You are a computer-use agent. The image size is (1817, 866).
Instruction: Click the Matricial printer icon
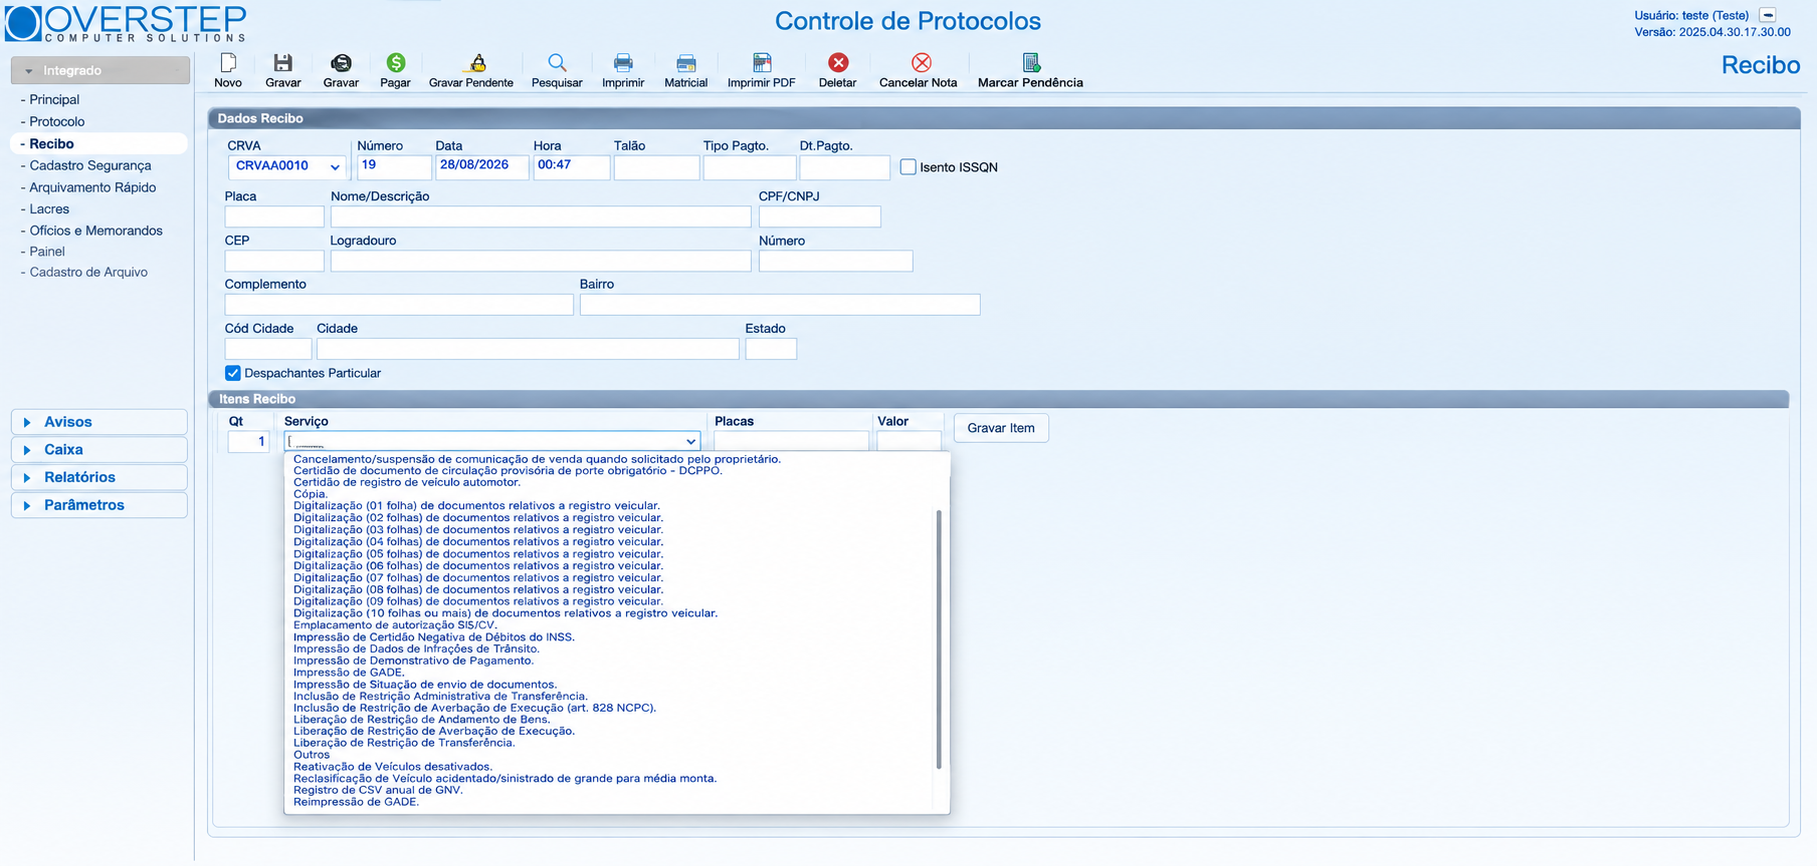click(x=686, y=63)
